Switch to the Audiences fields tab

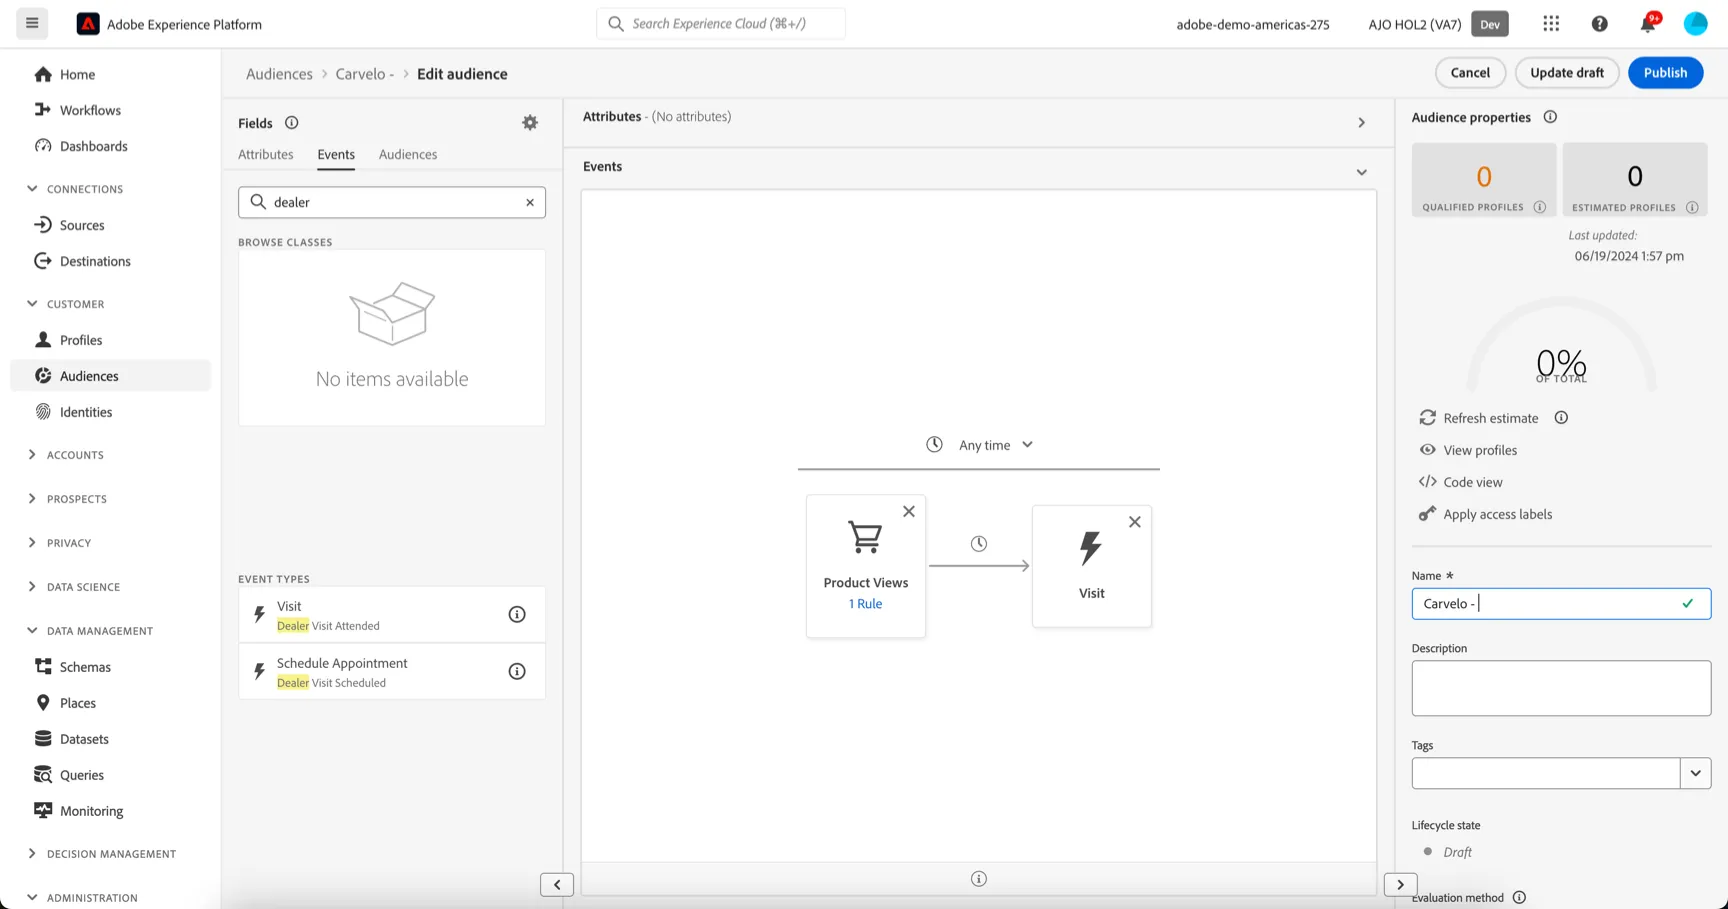[x=408, y=154]
